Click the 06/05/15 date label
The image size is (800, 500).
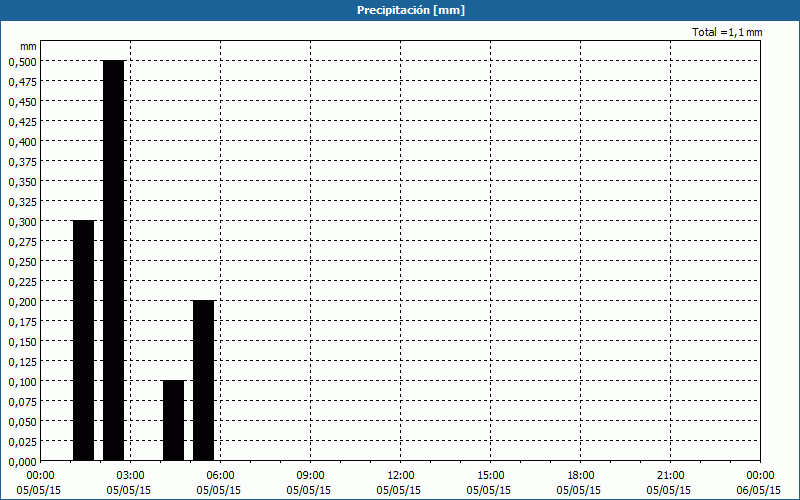coord(760,491)
